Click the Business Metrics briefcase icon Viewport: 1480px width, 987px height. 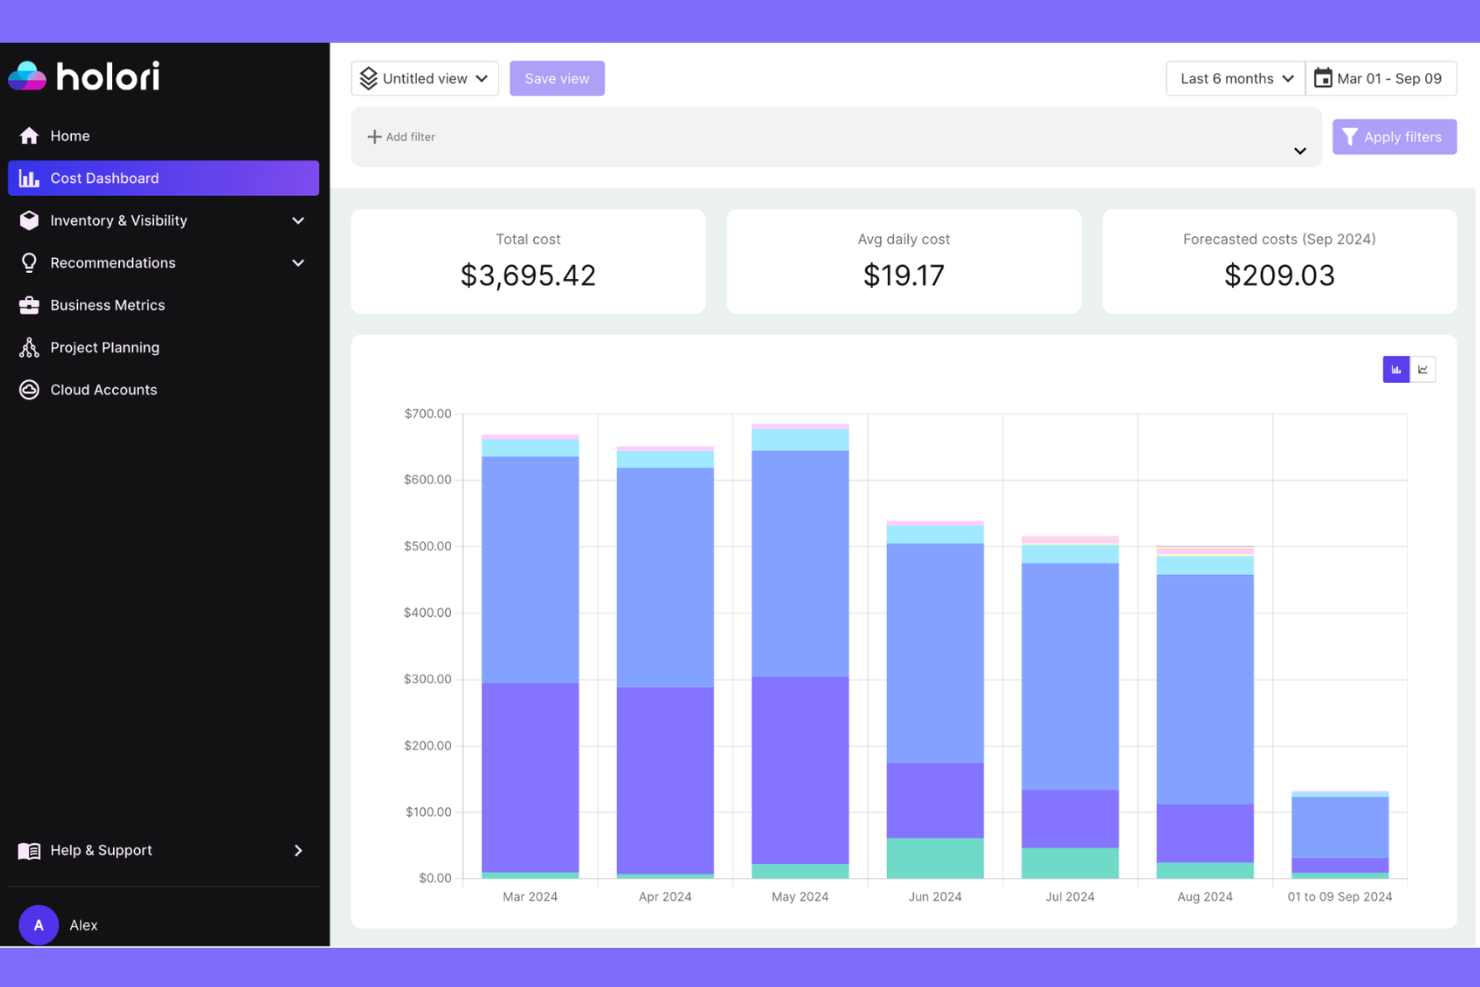point(29,304)
